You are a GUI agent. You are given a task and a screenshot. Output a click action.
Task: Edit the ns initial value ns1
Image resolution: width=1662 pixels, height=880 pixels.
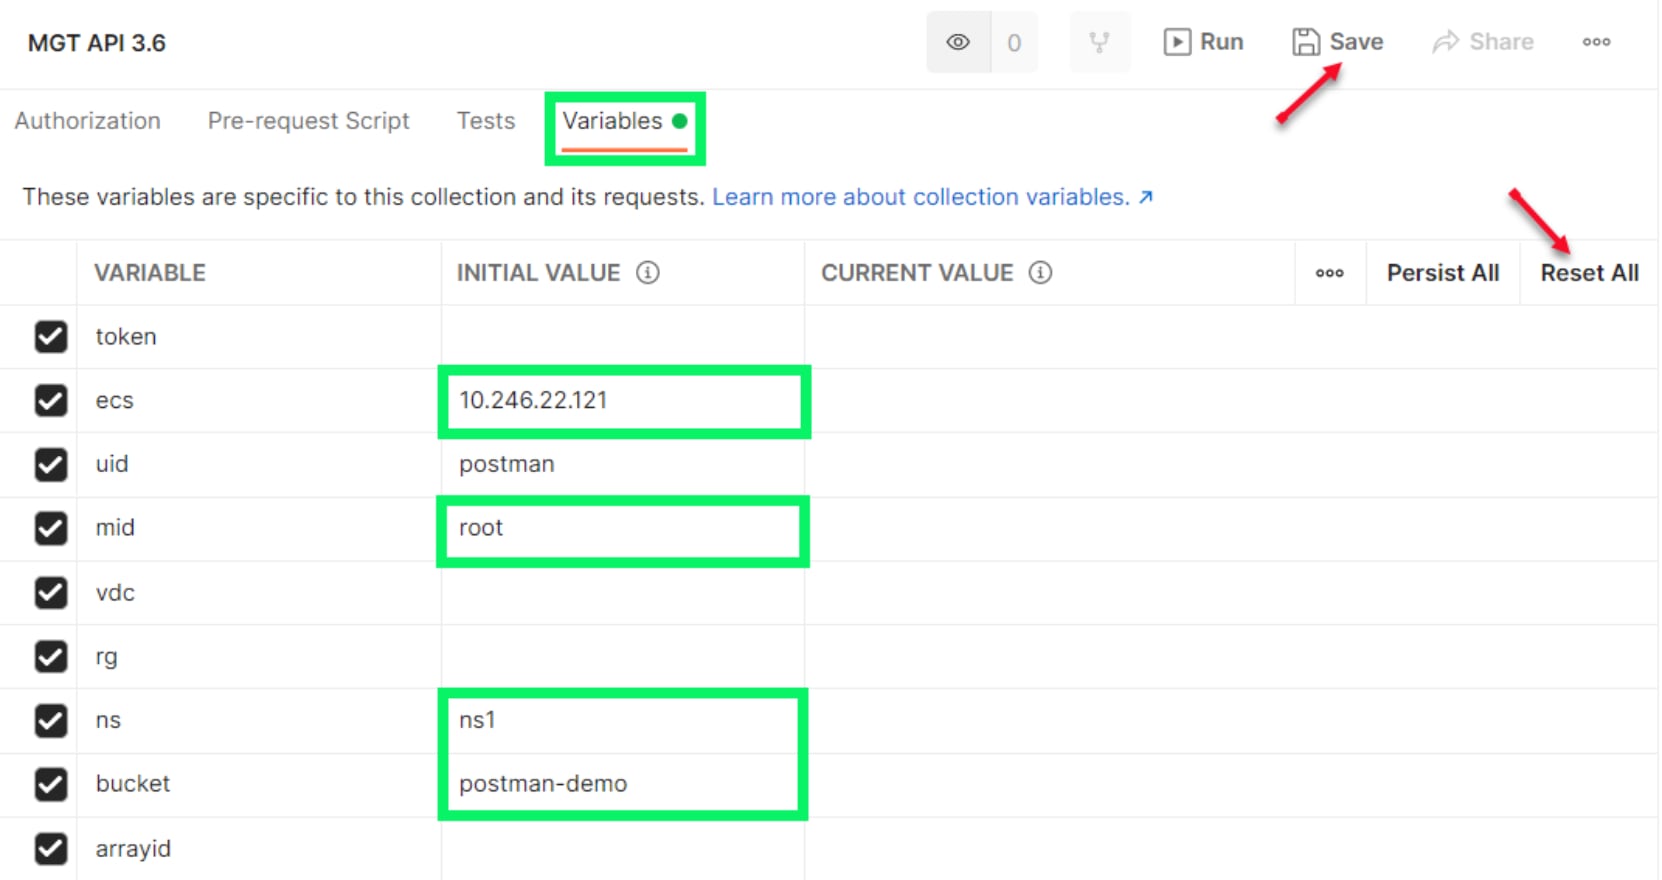point(623,721)
